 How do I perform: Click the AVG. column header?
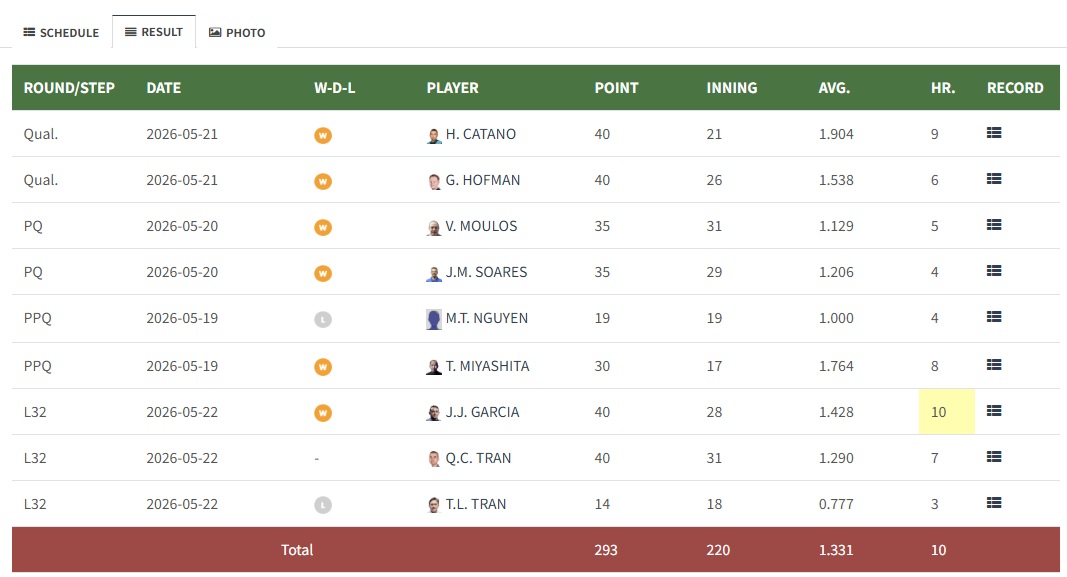(834, 88)
